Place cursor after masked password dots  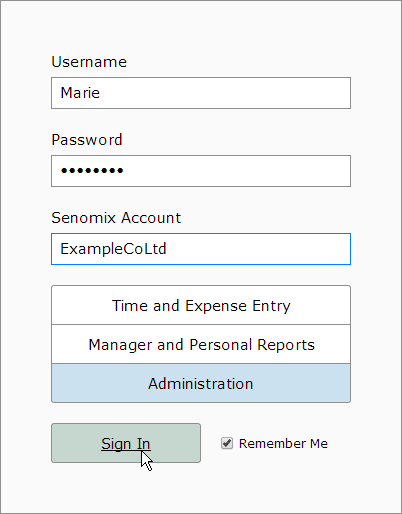pyautogui.click(x=124, y=171)
